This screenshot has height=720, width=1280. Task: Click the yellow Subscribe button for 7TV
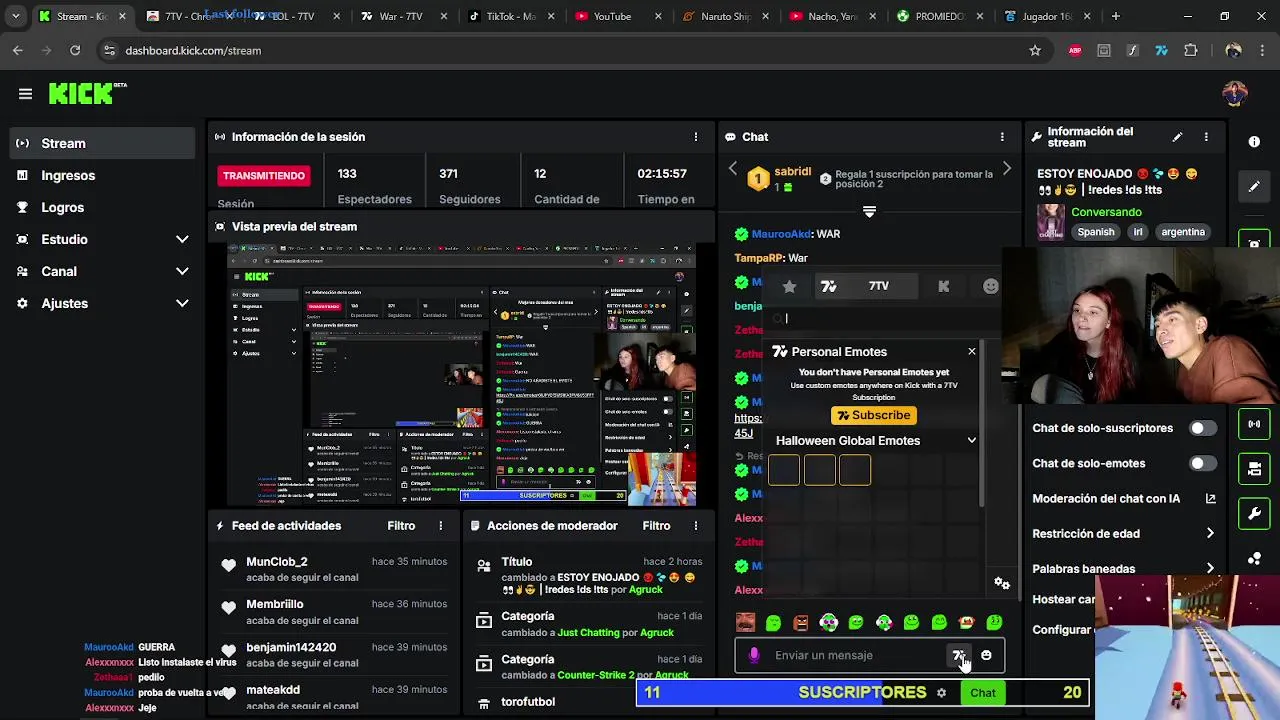click(874, 416)
